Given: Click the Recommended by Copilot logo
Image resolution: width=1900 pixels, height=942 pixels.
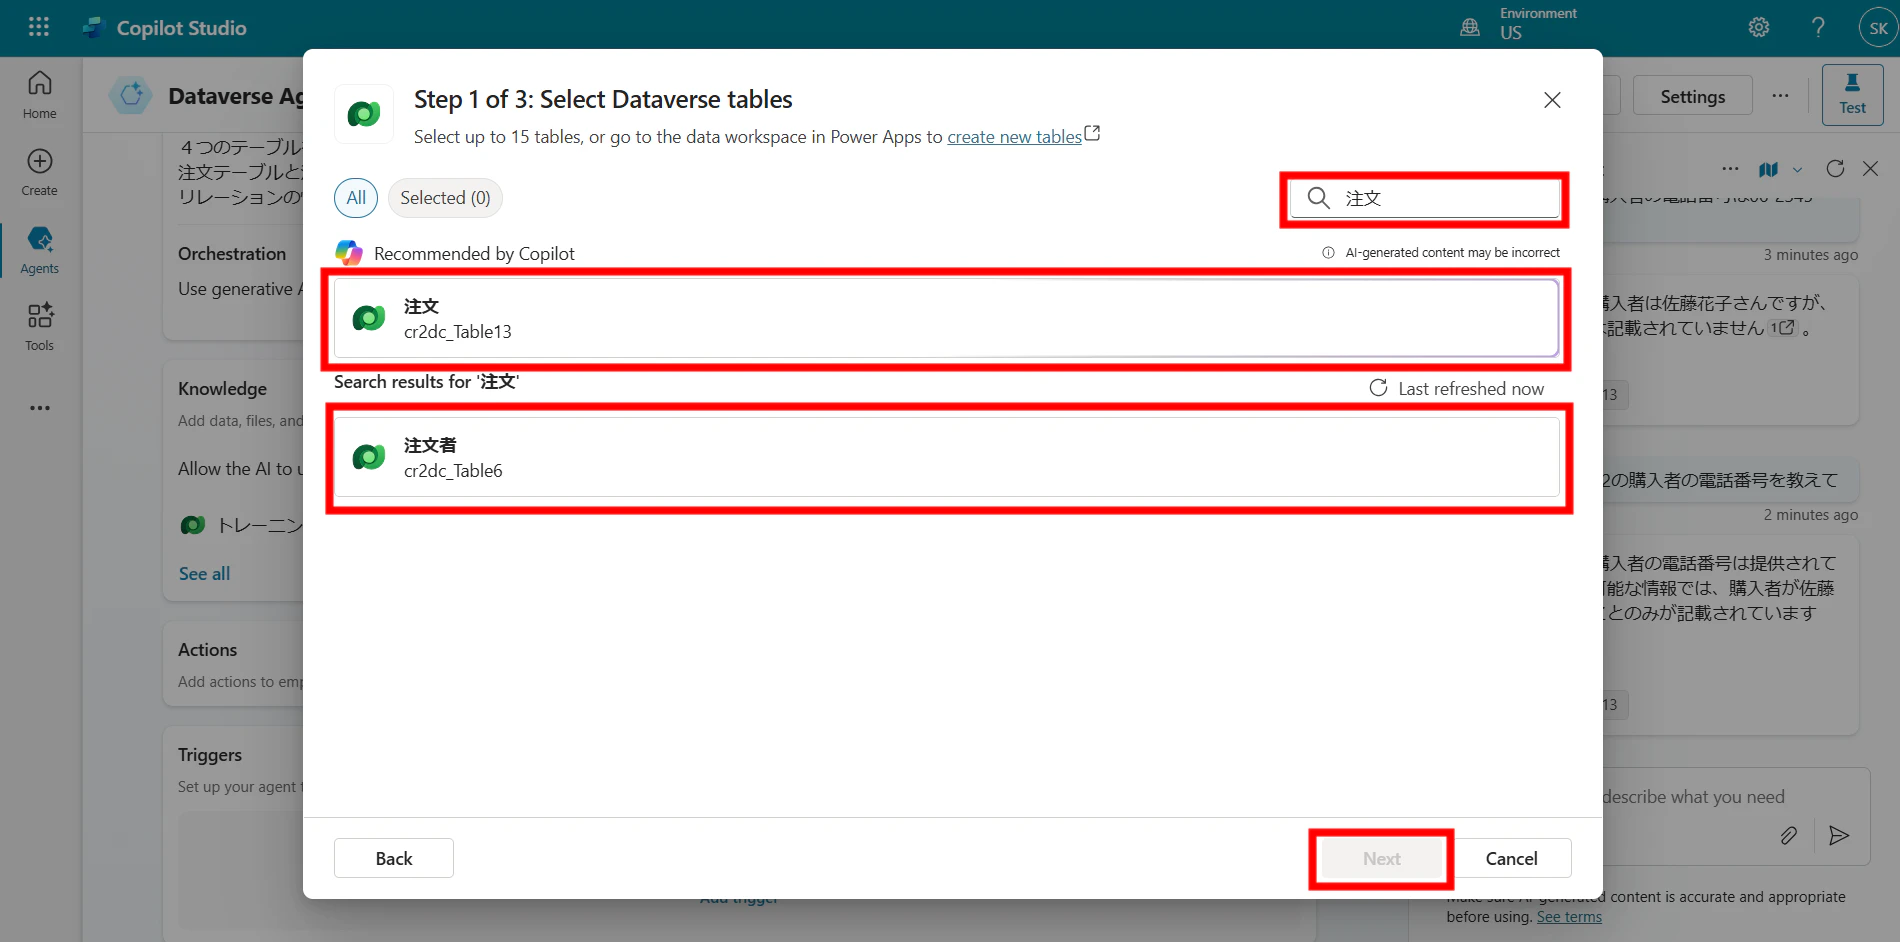Looking at the screenshot, I should (x=349, y=253).
